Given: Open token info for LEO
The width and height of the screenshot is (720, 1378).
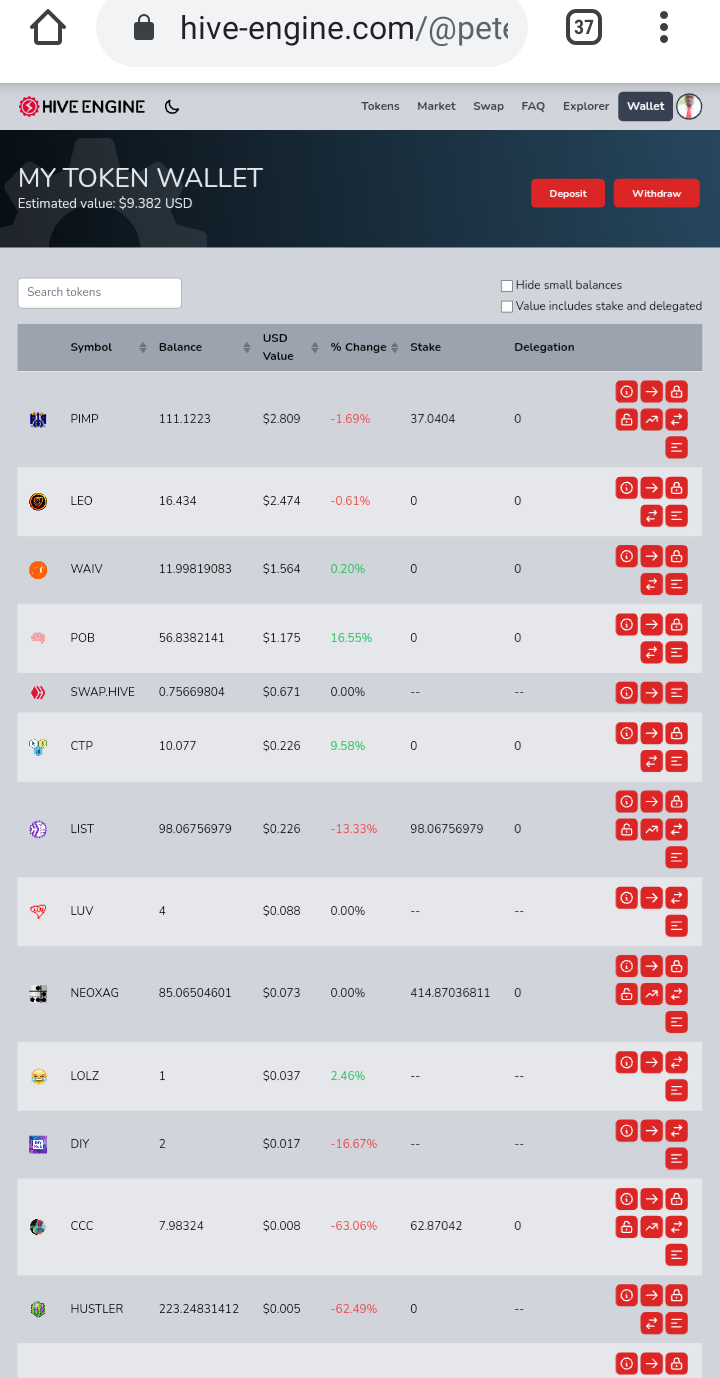Looking at the screenshot, I should click(x=626, y=488).
